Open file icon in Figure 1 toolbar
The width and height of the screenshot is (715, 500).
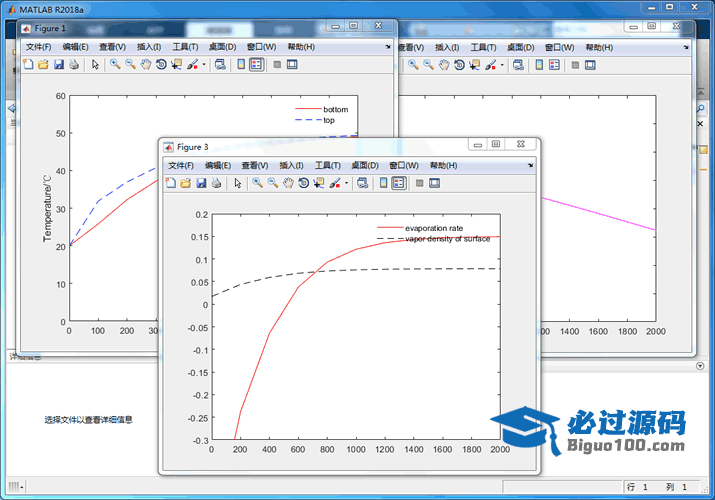coord(43,65)
